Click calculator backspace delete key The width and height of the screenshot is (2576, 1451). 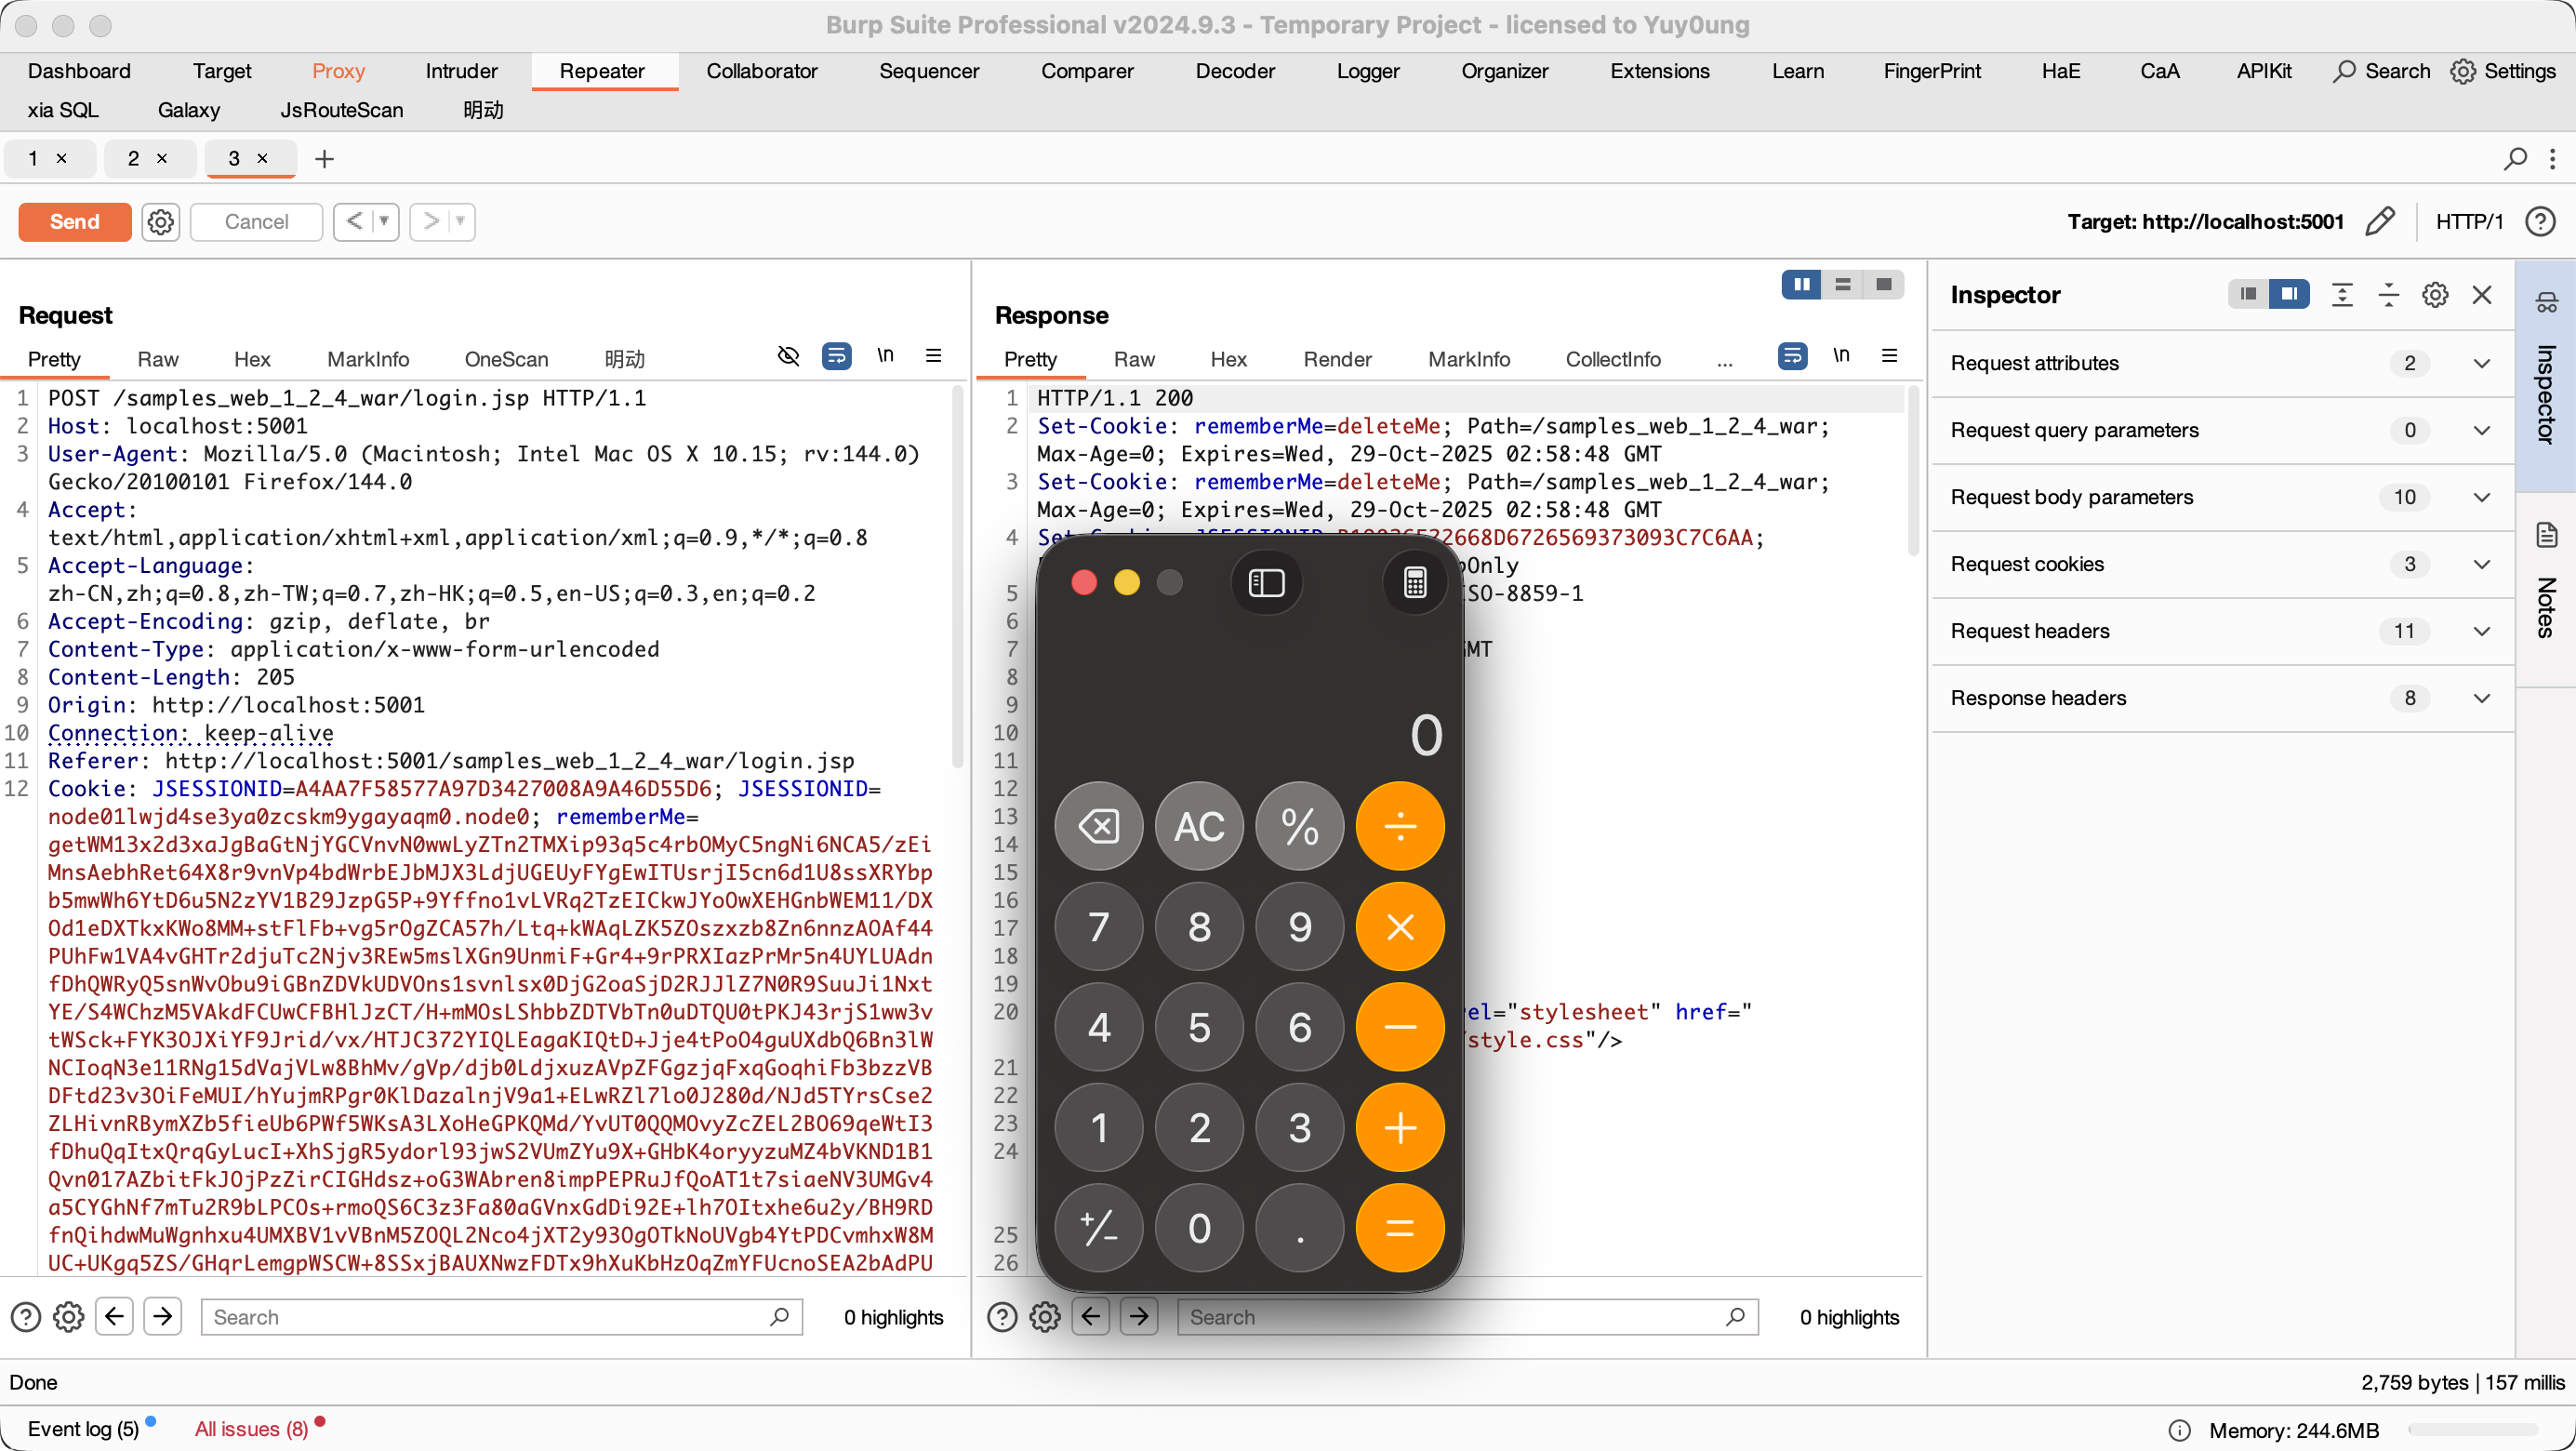point(1099,826)
